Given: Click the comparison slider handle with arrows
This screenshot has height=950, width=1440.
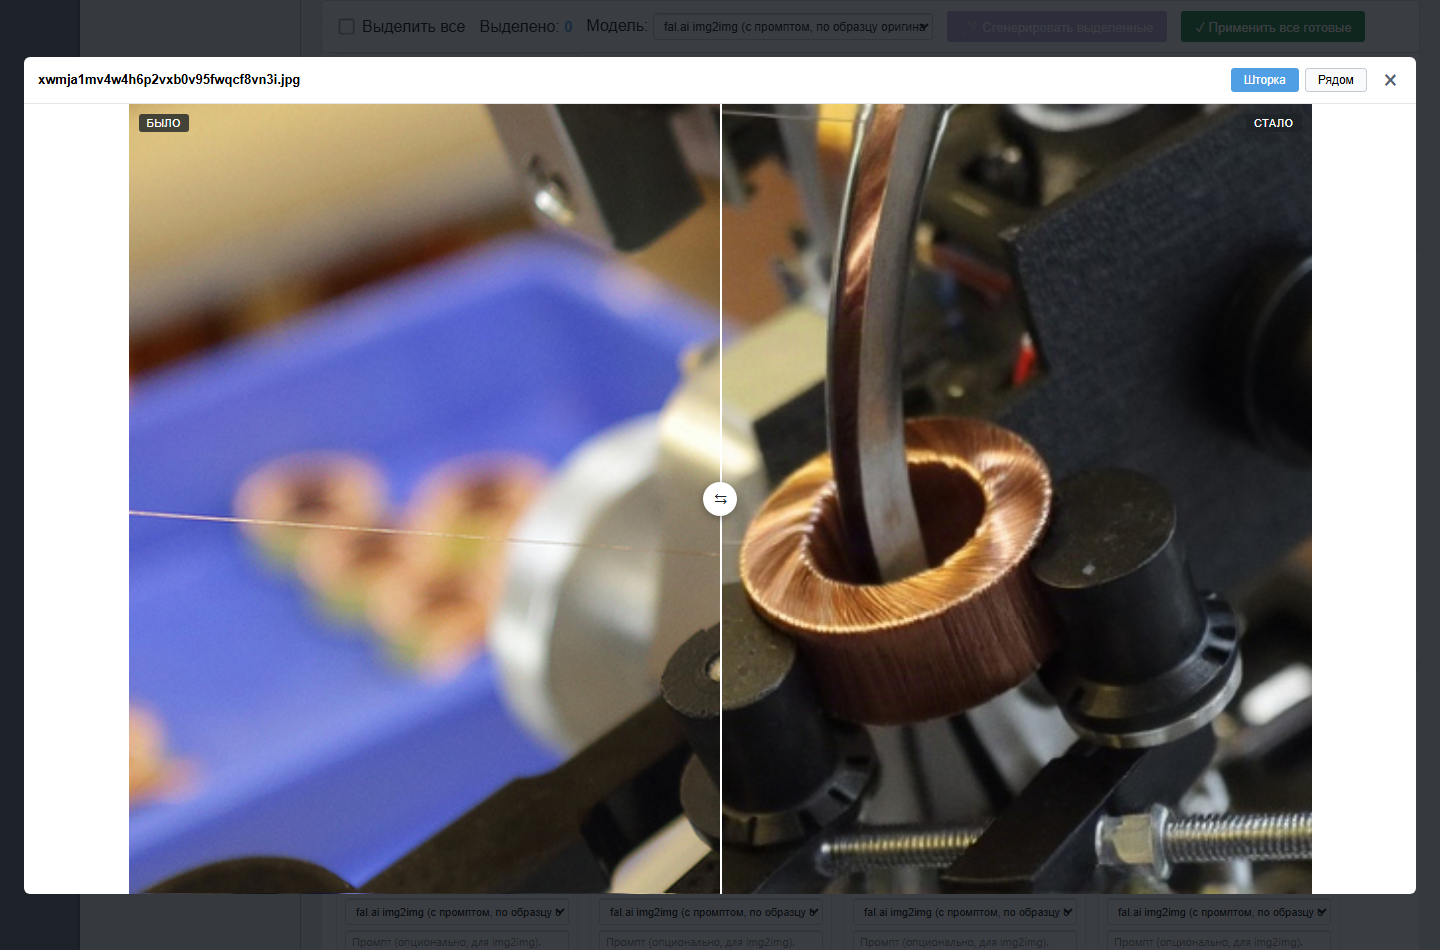Looking at the screenshot, I should tap(720, 499).
